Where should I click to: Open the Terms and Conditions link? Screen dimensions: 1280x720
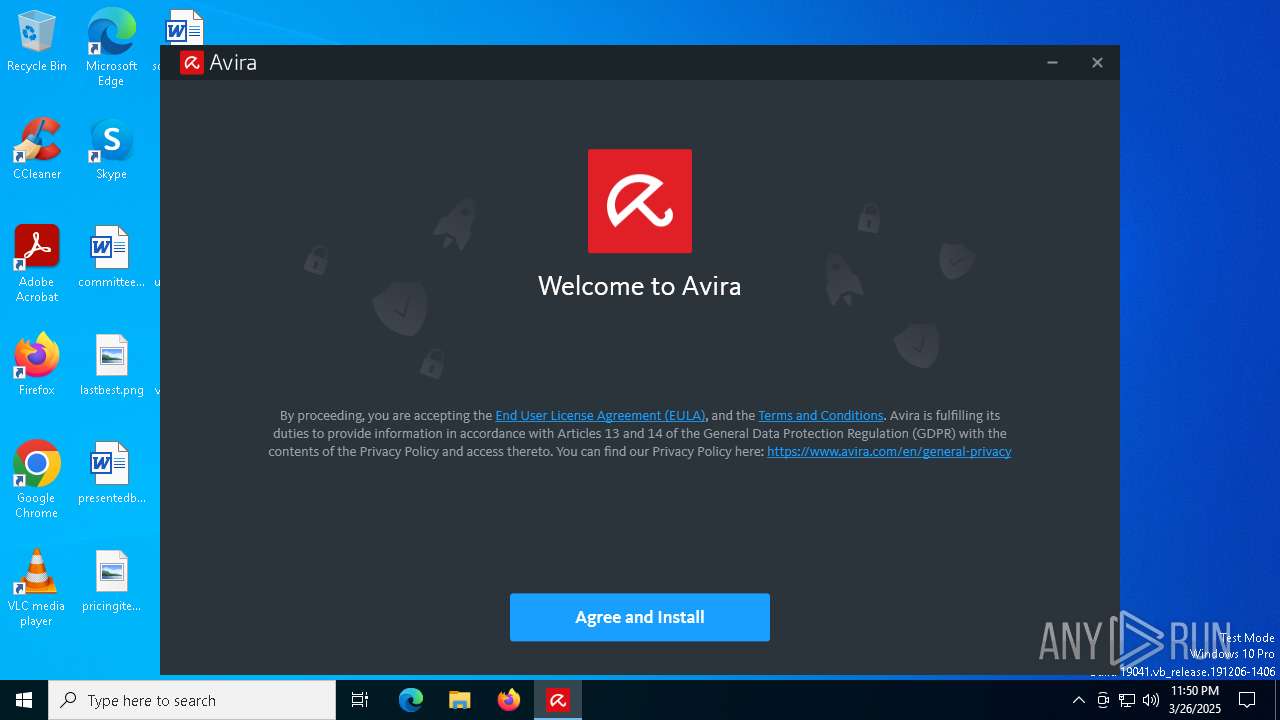click(821, 415)
